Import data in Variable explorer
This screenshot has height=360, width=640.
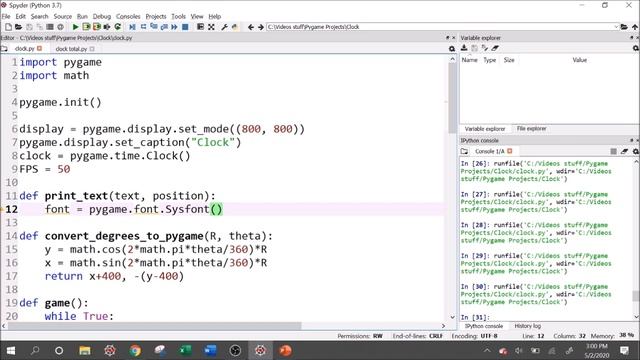point(464,48)
